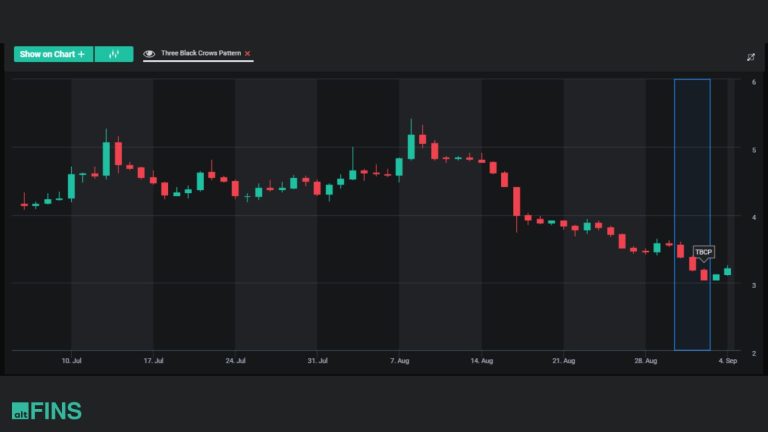Click the 4. Sep date label
768x432 pixels.
pyautogui.click(x=728, y=360)
